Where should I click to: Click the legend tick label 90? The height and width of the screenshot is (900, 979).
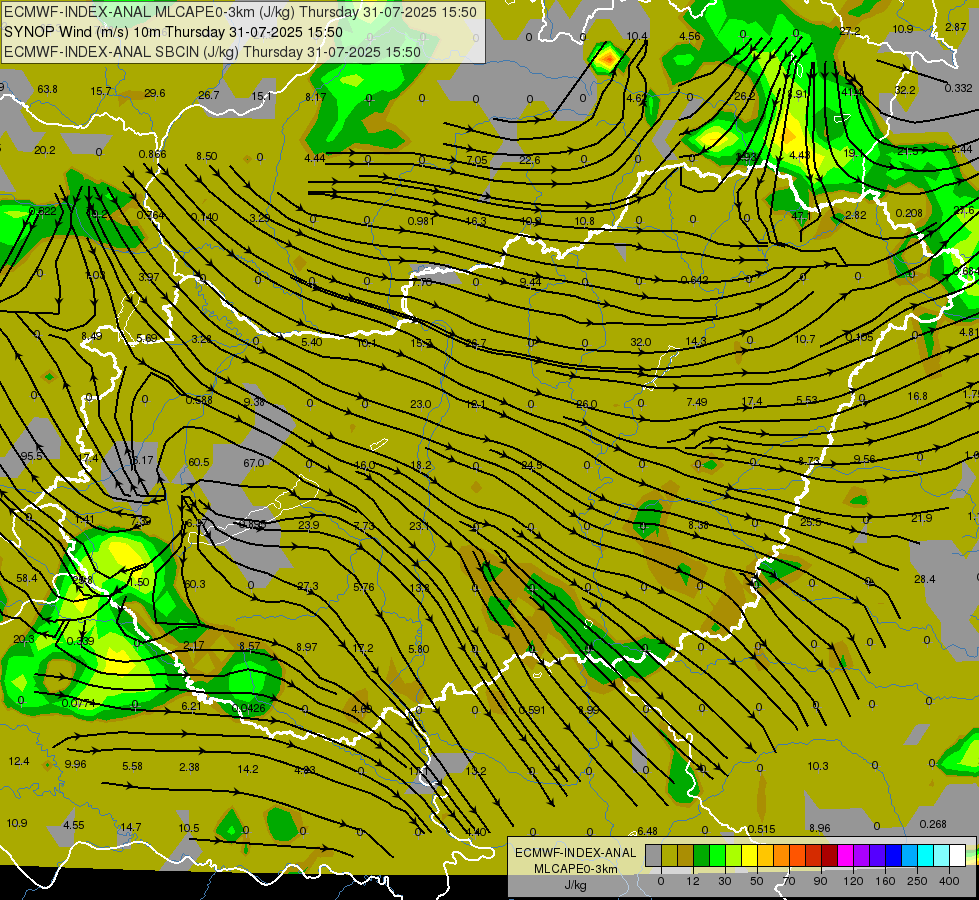[820, 881]
